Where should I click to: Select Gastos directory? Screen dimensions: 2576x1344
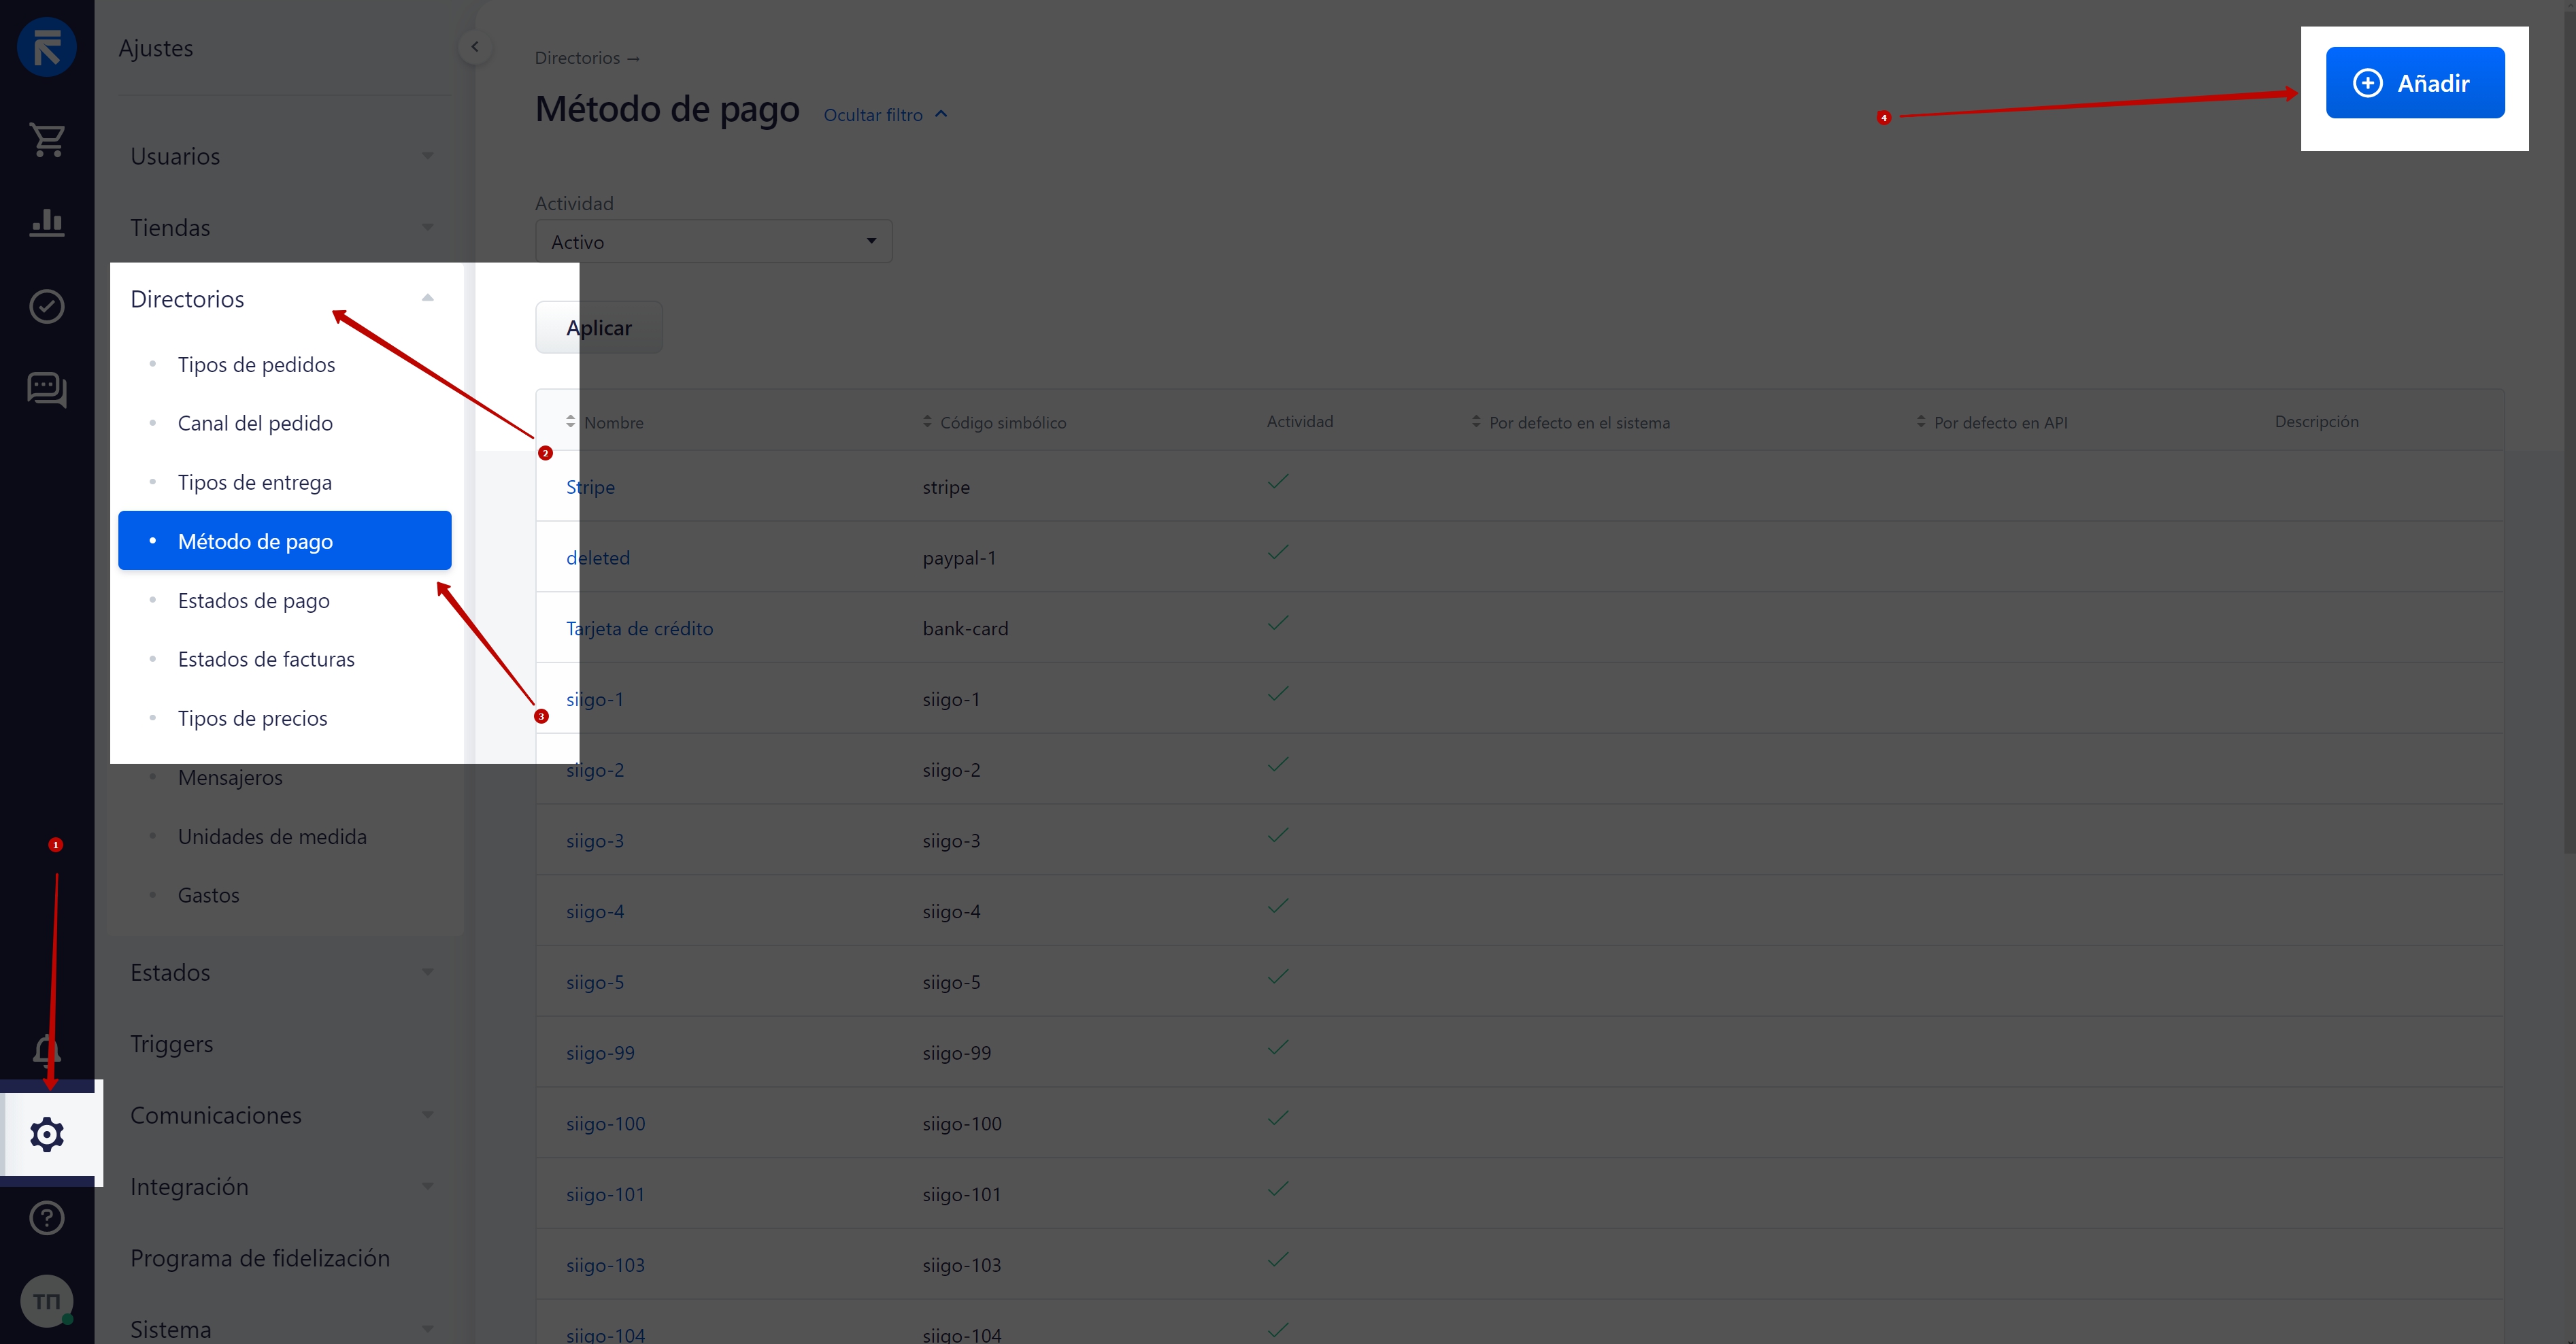click(x=208, y=896)
